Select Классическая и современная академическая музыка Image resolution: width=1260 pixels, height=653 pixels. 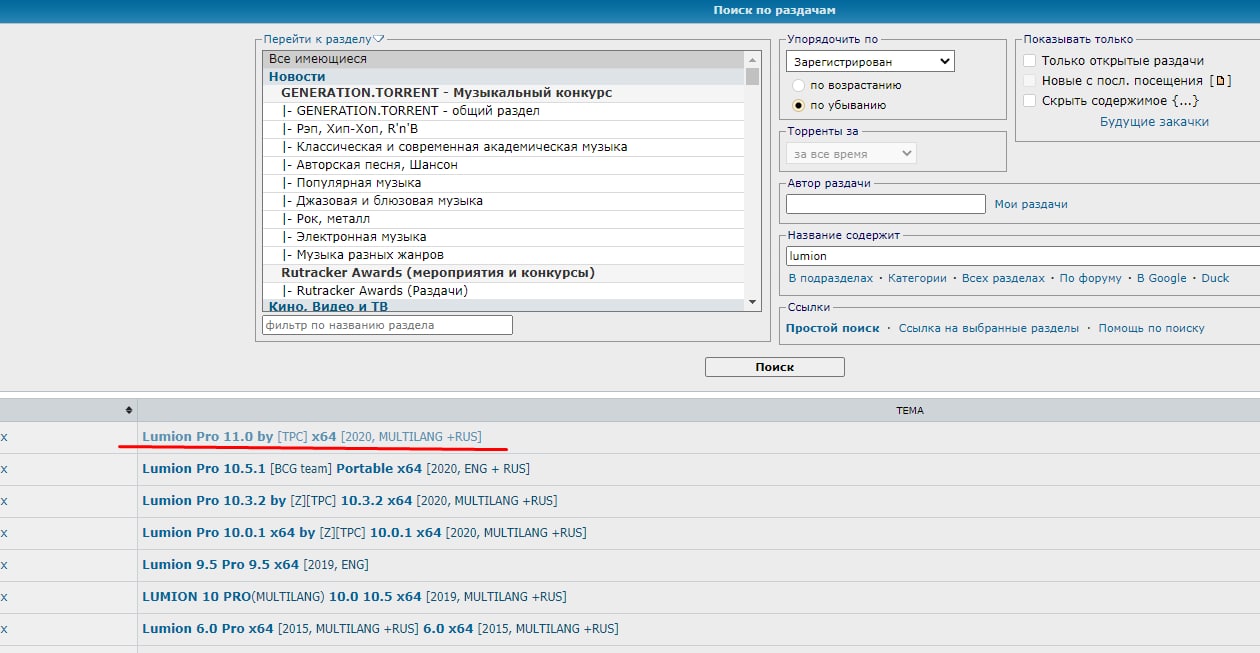pyautogui.click(x=504, y=147)
